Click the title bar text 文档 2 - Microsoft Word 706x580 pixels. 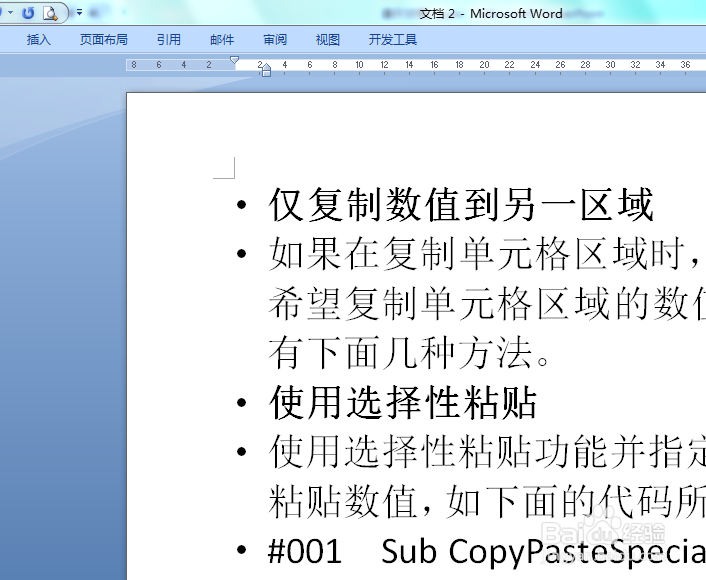pos(491,14)
